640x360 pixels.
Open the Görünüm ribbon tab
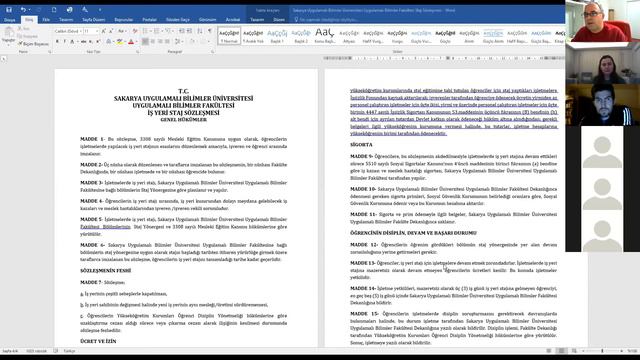(207, 20)
